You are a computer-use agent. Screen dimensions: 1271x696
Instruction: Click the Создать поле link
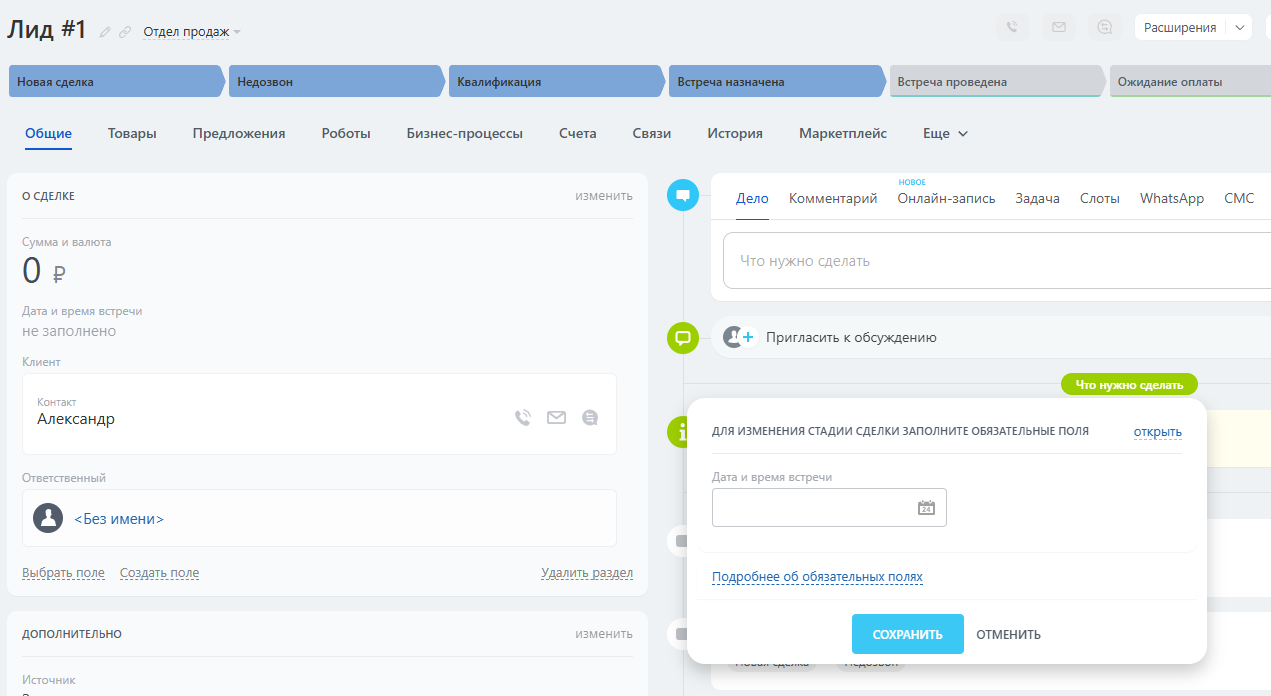coord(159,573)
